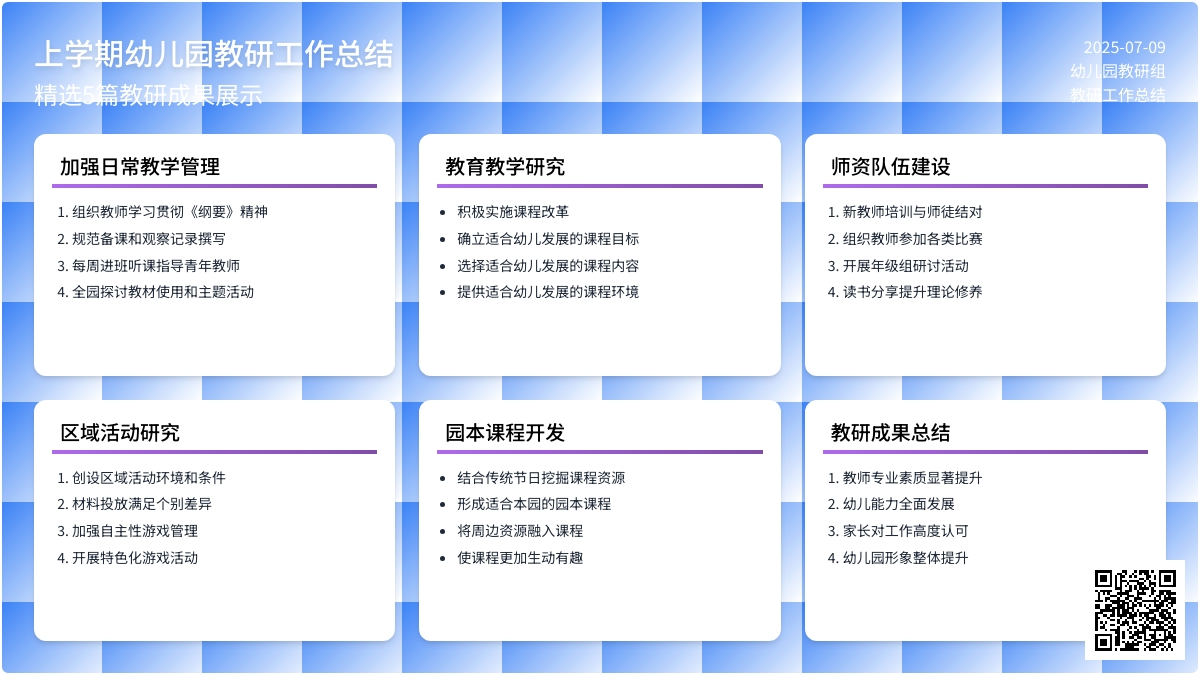Click item 每周进班听课指导青年教师
1200x675 pixels.
(x=156, y=266)
